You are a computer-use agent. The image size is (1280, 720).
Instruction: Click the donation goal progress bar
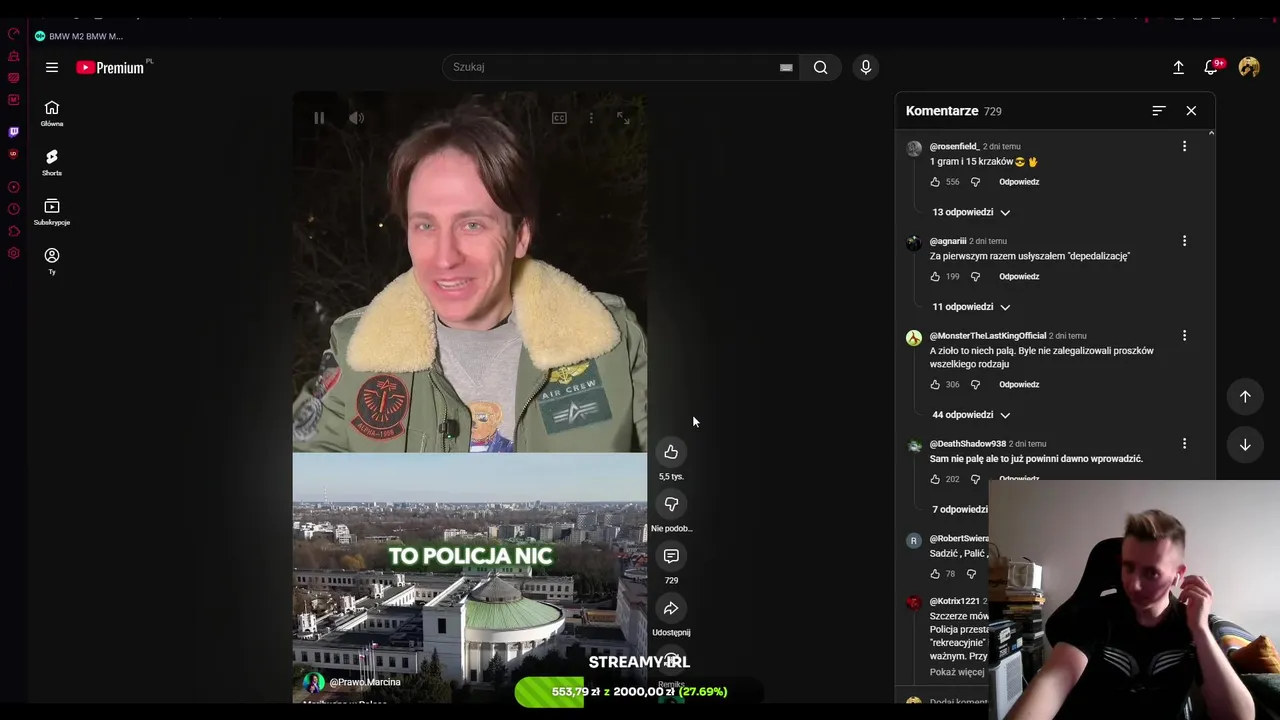[638, 692]
